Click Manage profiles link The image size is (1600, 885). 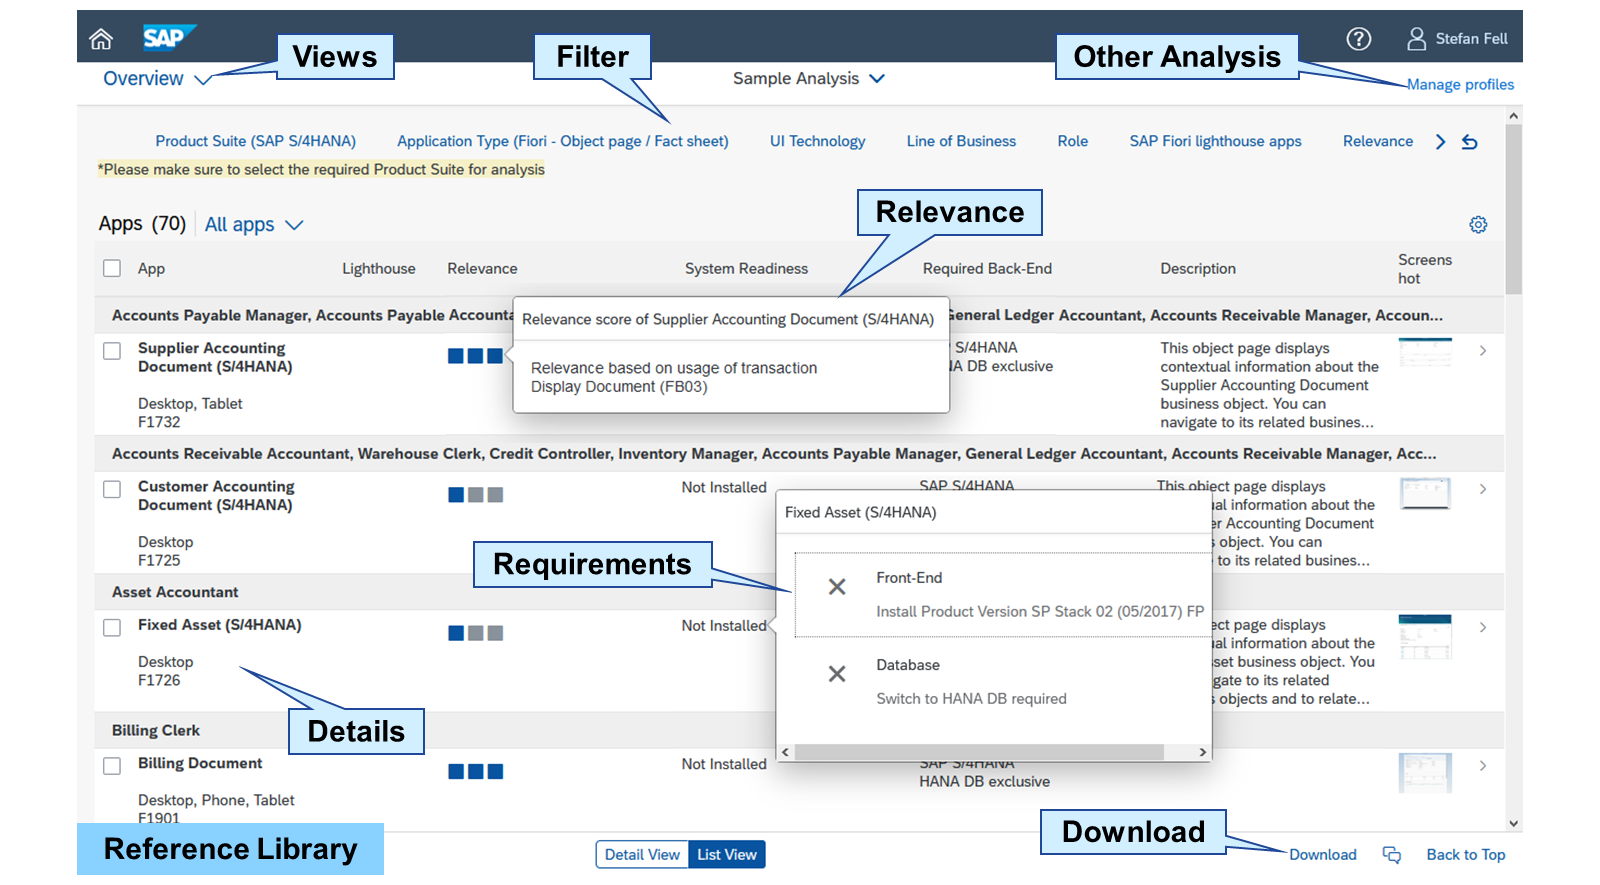click(1460, 85)
